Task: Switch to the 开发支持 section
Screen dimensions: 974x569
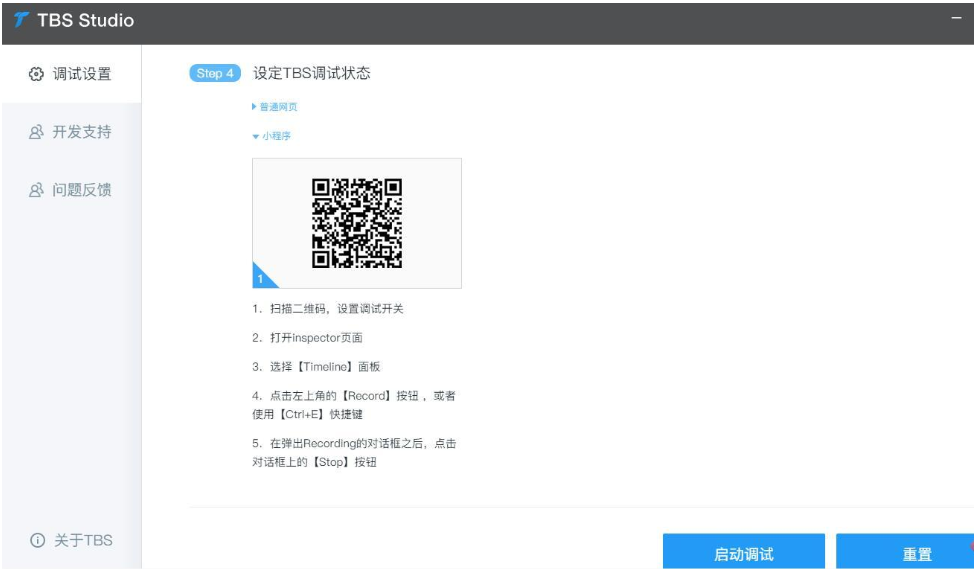Action: pyautogui.click(x=71, y=132)
